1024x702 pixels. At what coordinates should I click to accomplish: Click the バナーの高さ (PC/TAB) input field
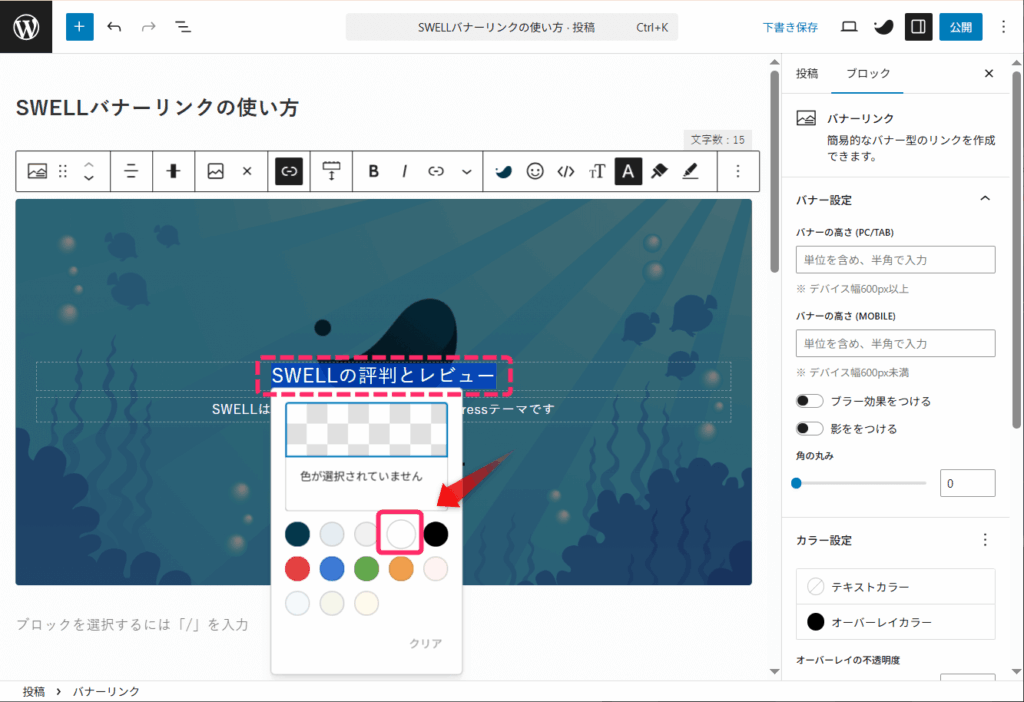point(895,260)
